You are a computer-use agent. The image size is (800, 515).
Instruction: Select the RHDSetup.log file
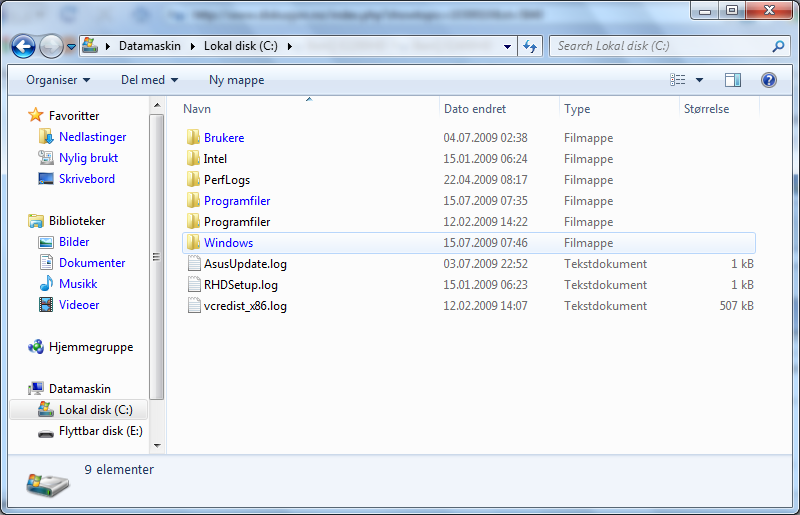(240, 285)
